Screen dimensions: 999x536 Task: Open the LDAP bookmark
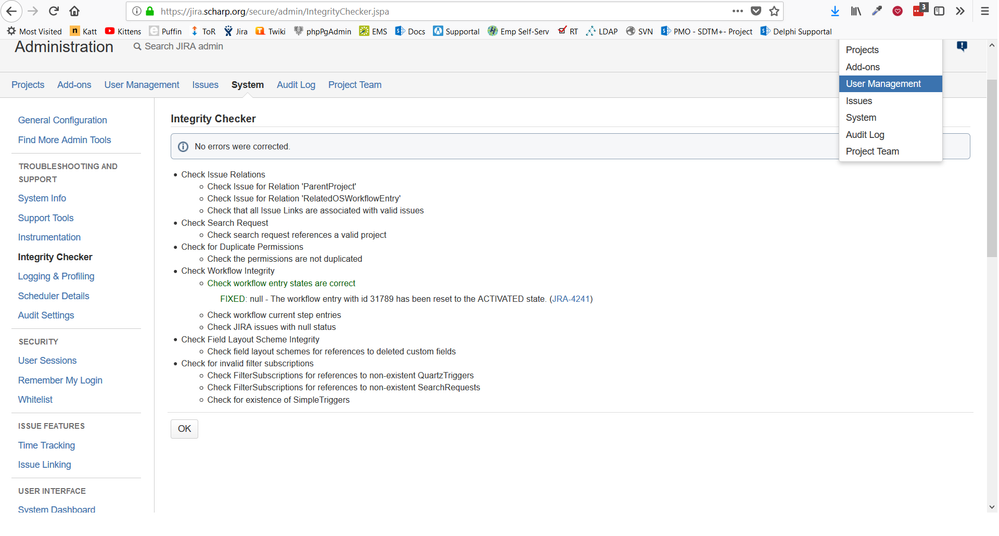(601, 31)
